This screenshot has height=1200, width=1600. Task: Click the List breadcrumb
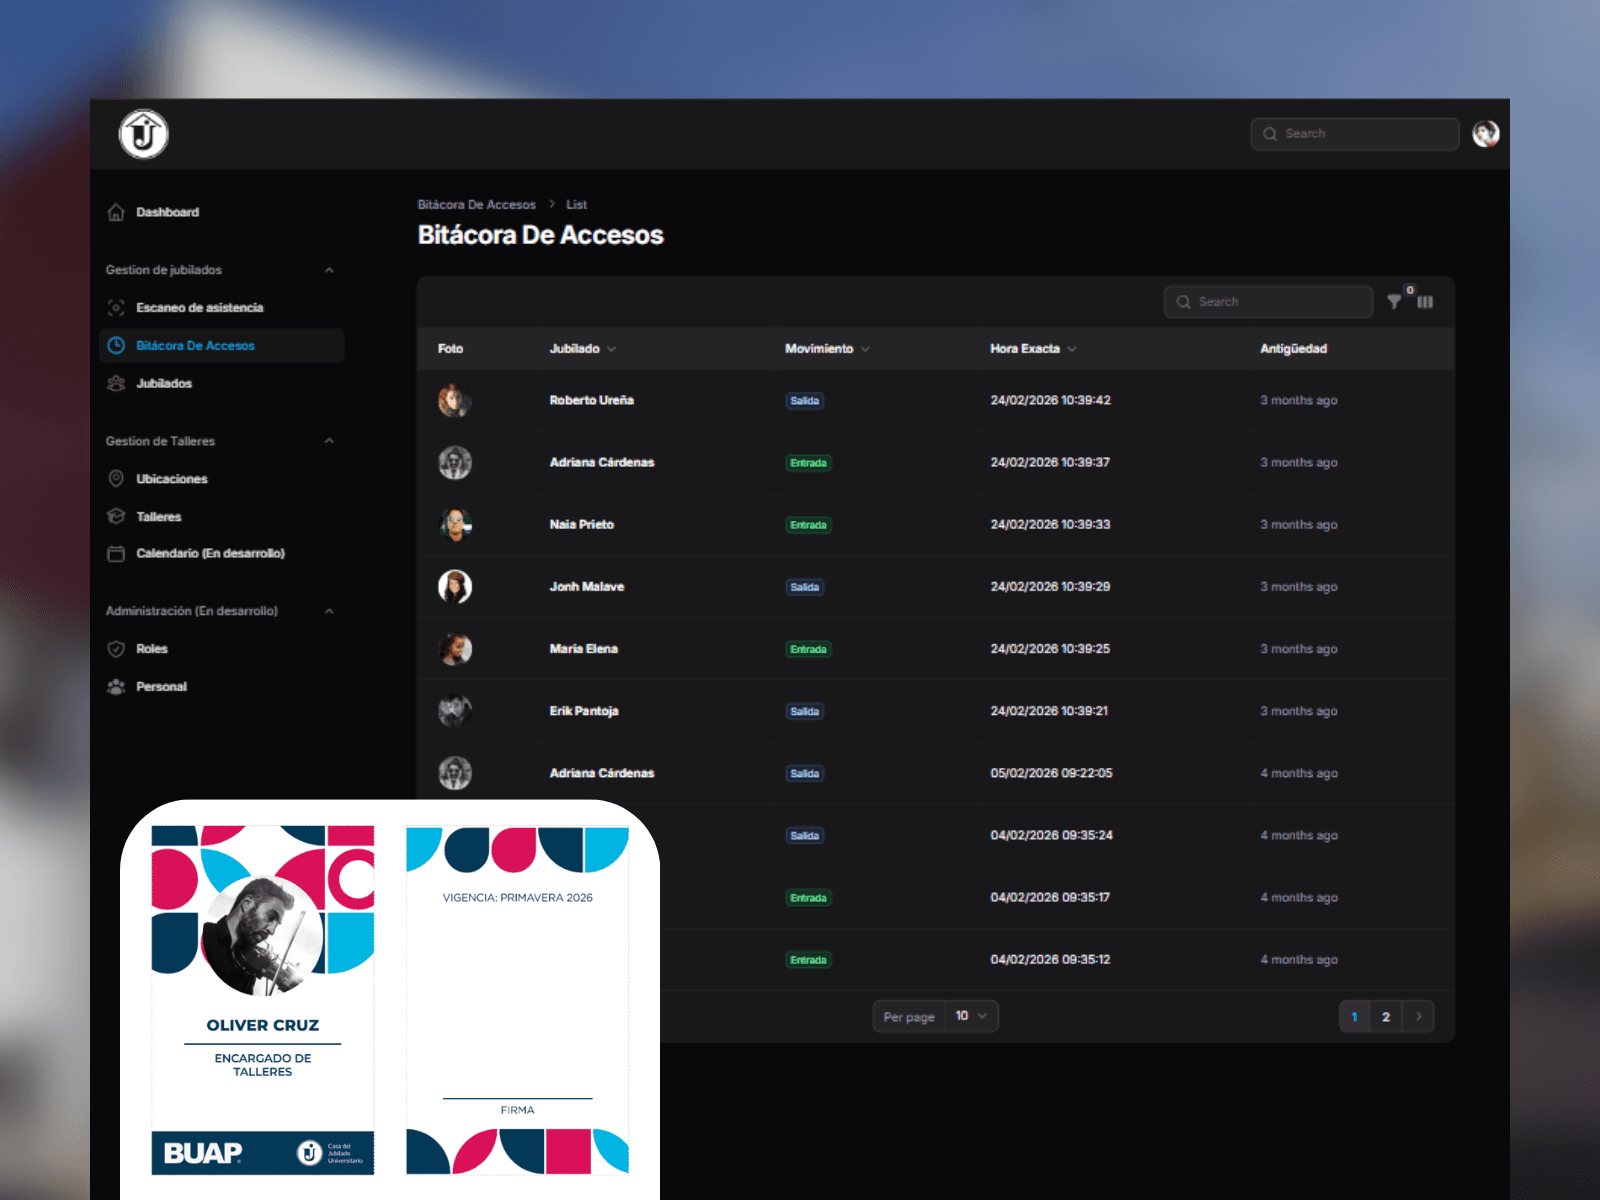click(577, 204)
